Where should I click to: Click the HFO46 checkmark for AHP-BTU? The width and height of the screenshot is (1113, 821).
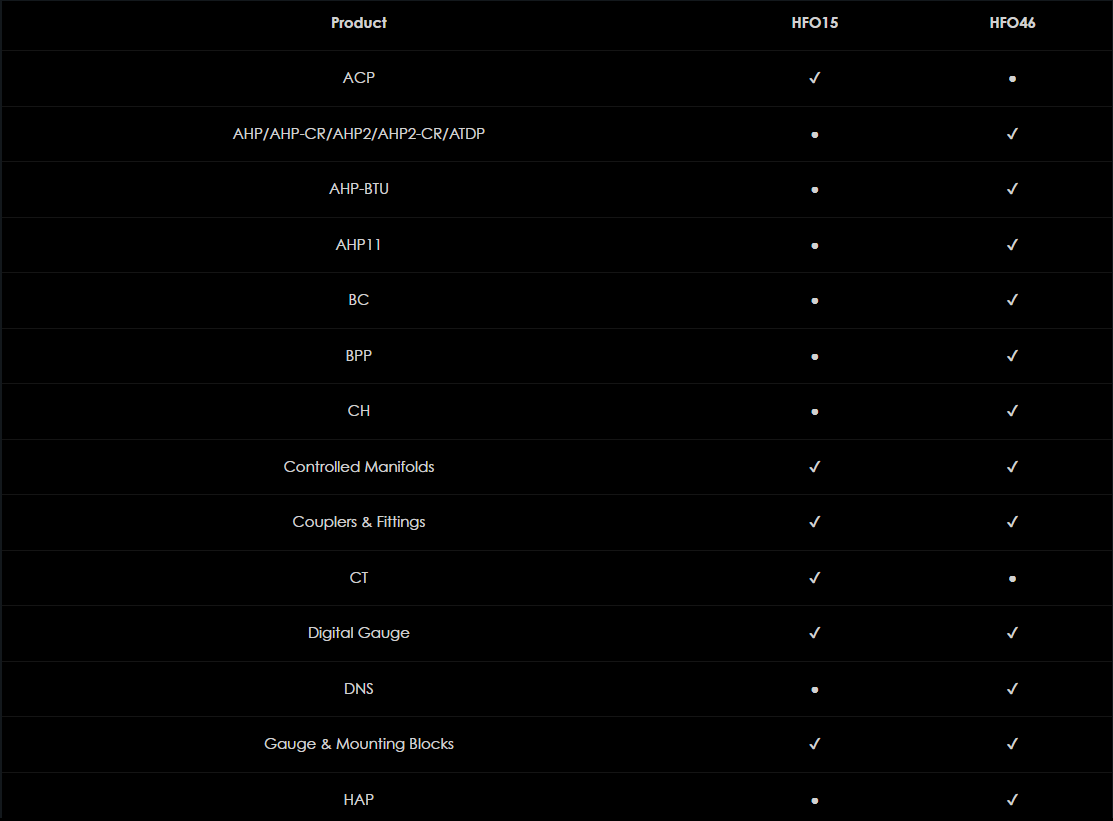pyautogui.click(x=1012, y=189)
